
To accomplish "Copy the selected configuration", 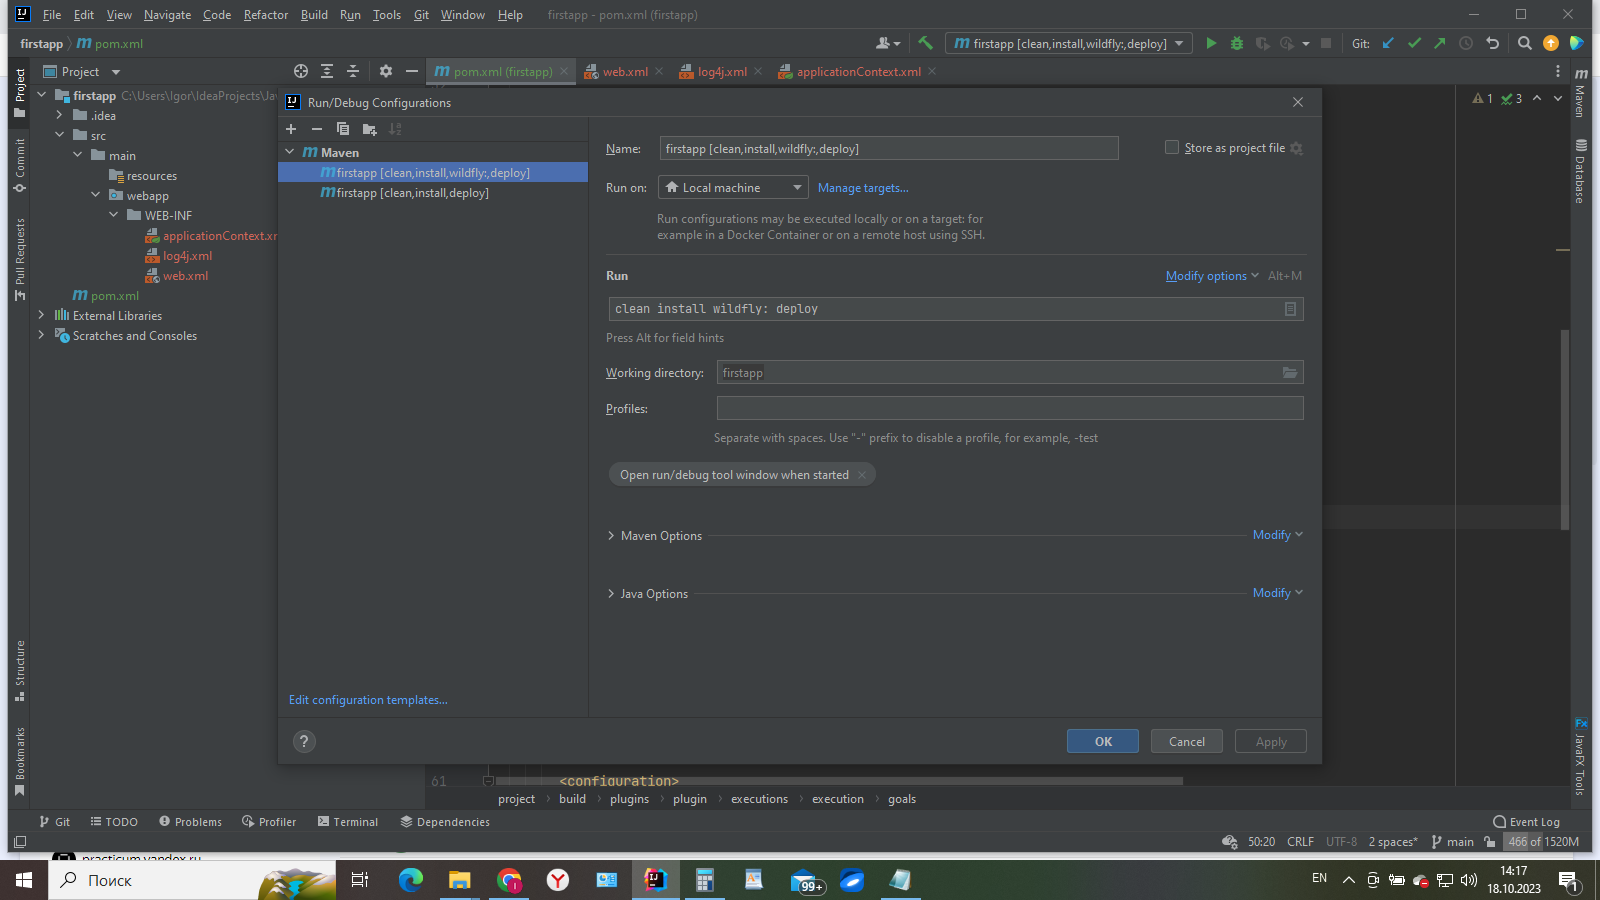I will [x=343, y=129].
